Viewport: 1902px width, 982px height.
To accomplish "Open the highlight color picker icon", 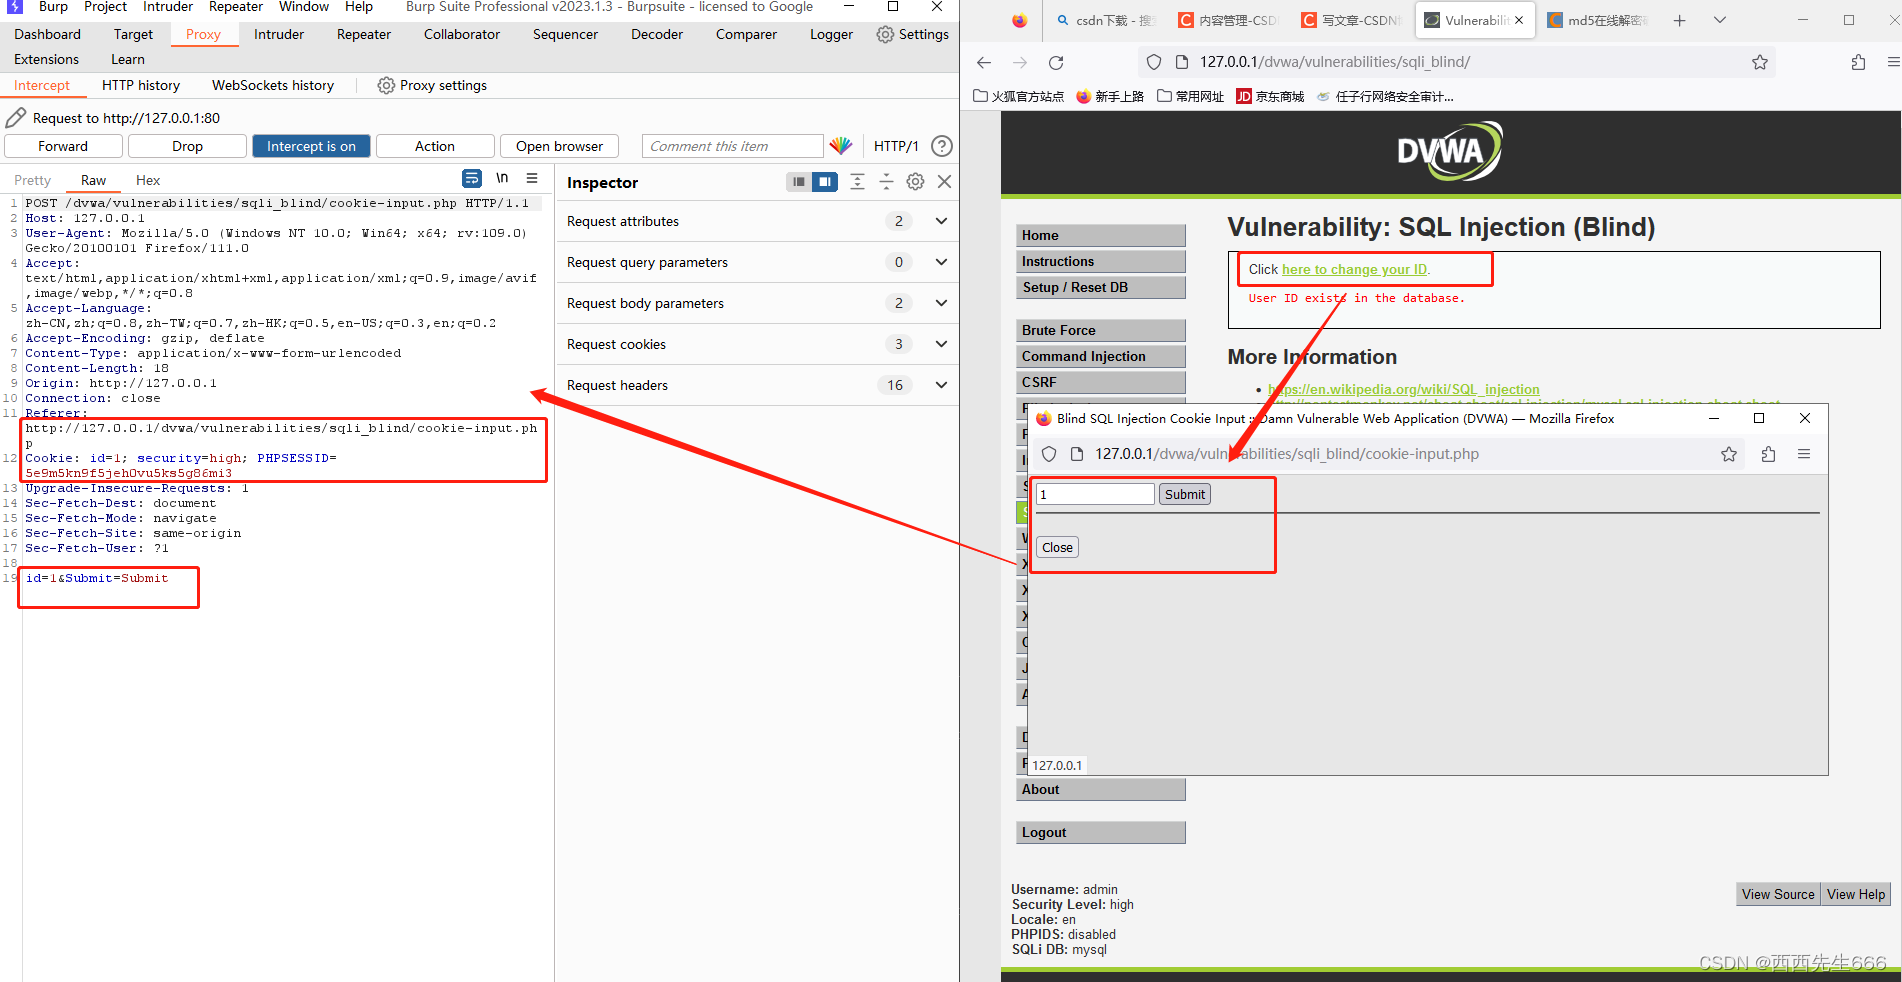I will (x=841, y=146).
